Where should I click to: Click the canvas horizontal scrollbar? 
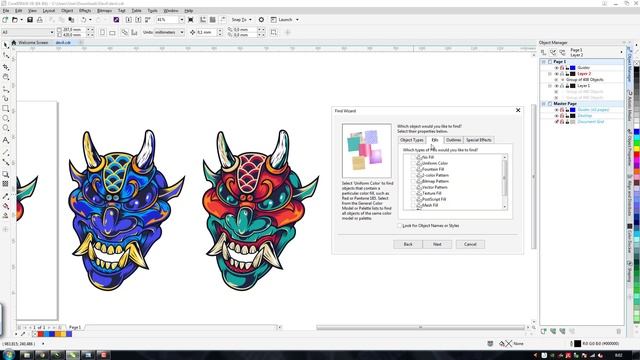click(x=420, y=327)
